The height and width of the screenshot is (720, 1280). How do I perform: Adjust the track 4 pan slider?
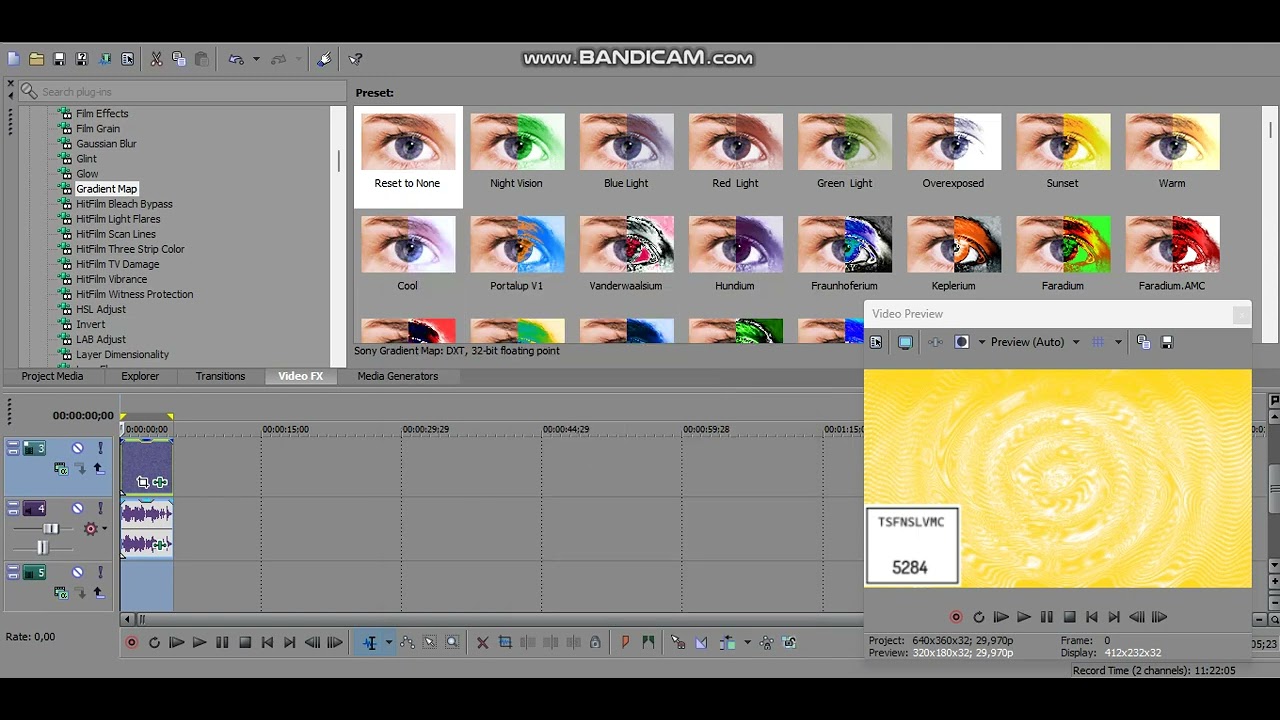coord(43,547)
